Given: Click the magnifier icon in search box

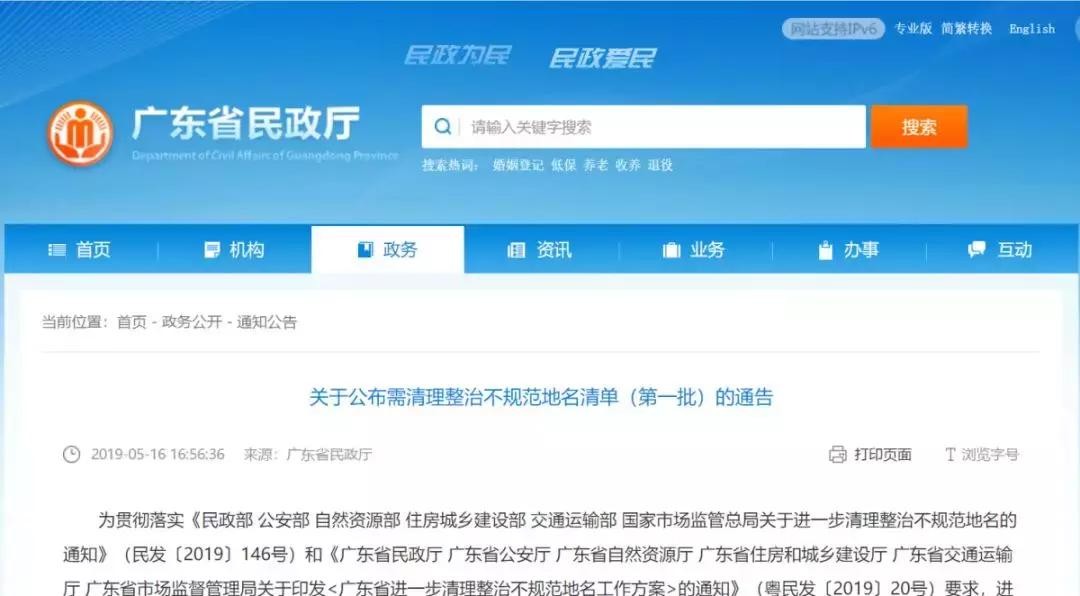Looking at the screenshot, I should pos(443,127).
